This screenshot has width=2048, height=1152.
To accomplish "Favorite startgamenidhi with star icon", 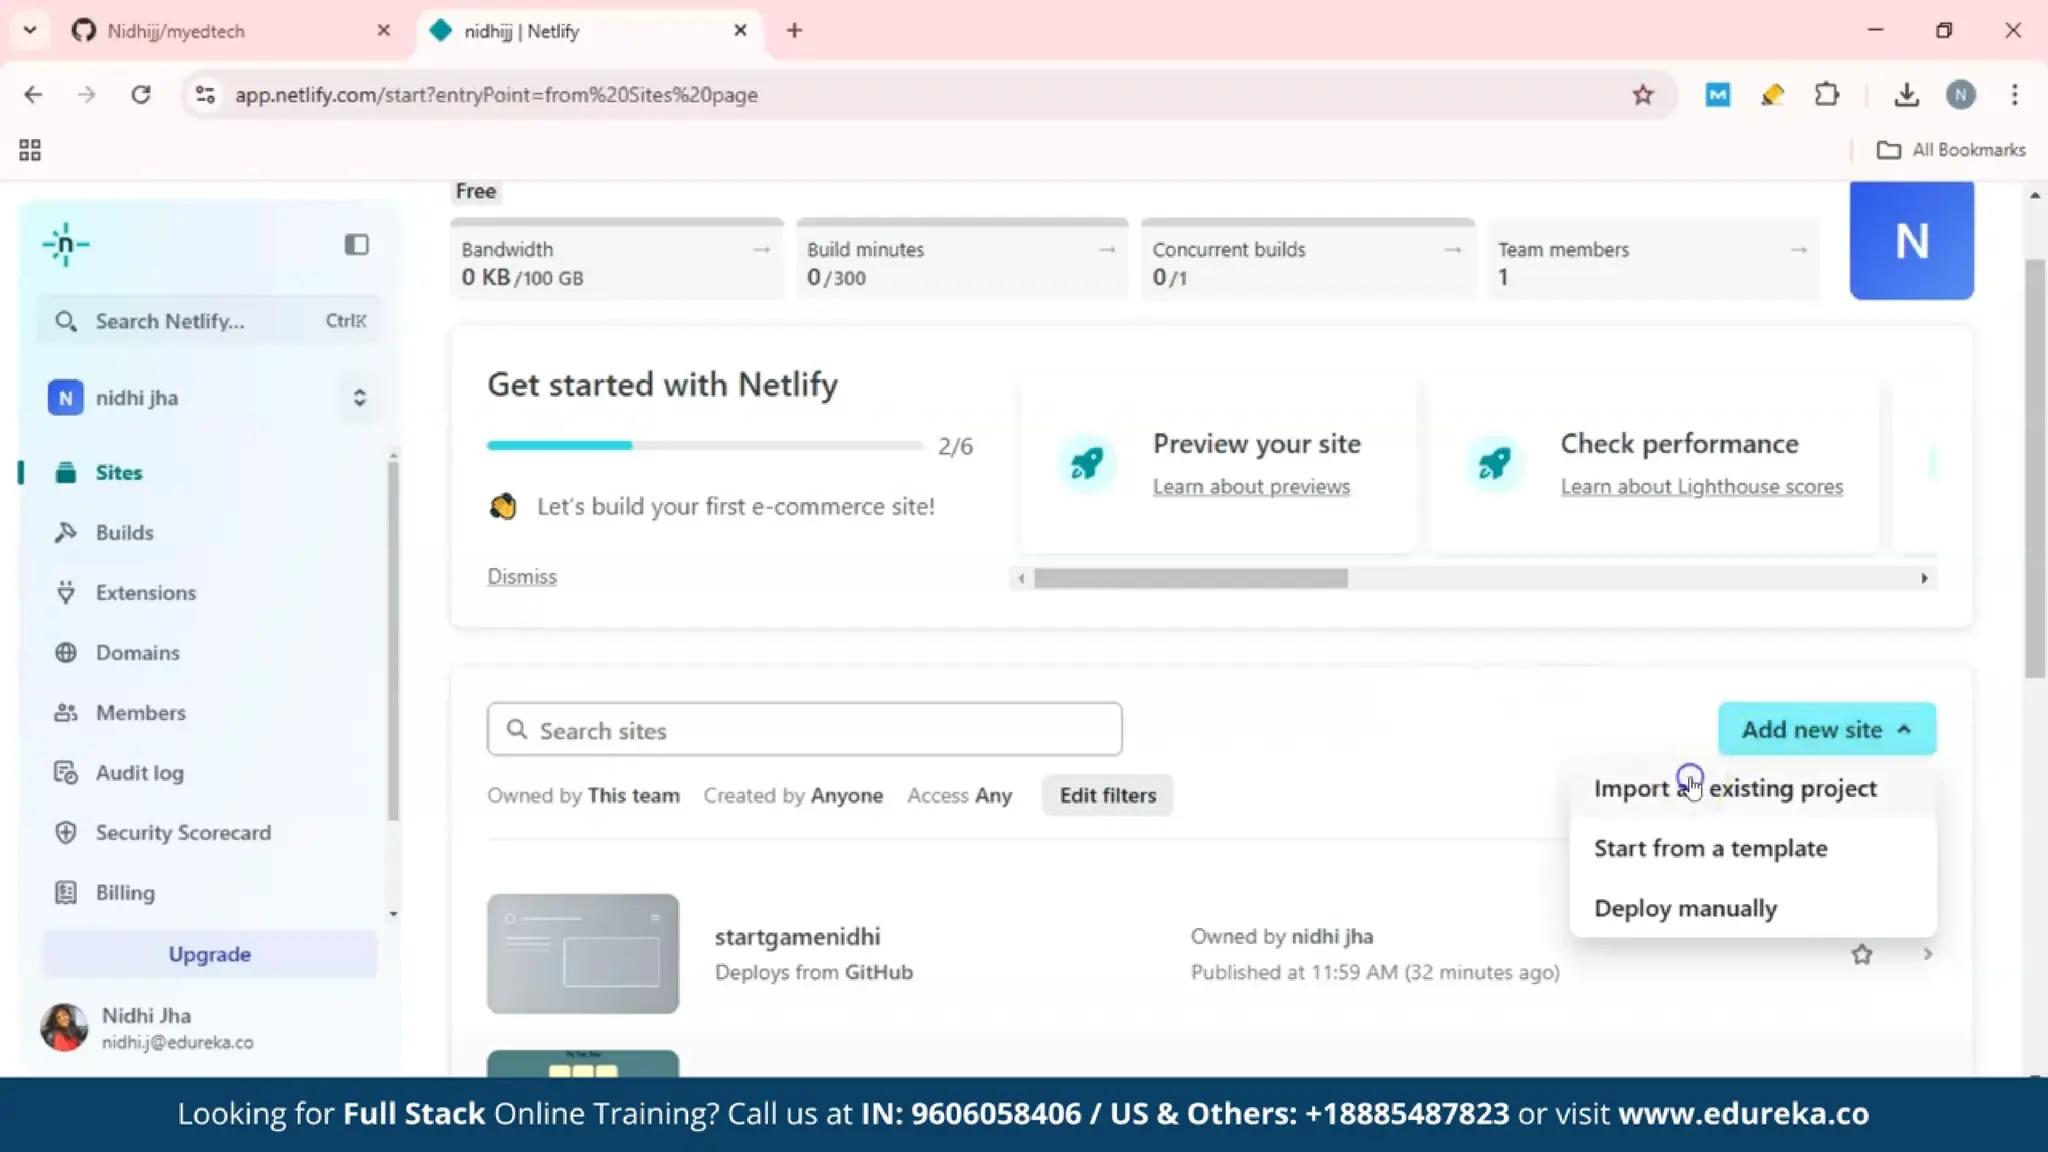I will (x=1861, y=954).
